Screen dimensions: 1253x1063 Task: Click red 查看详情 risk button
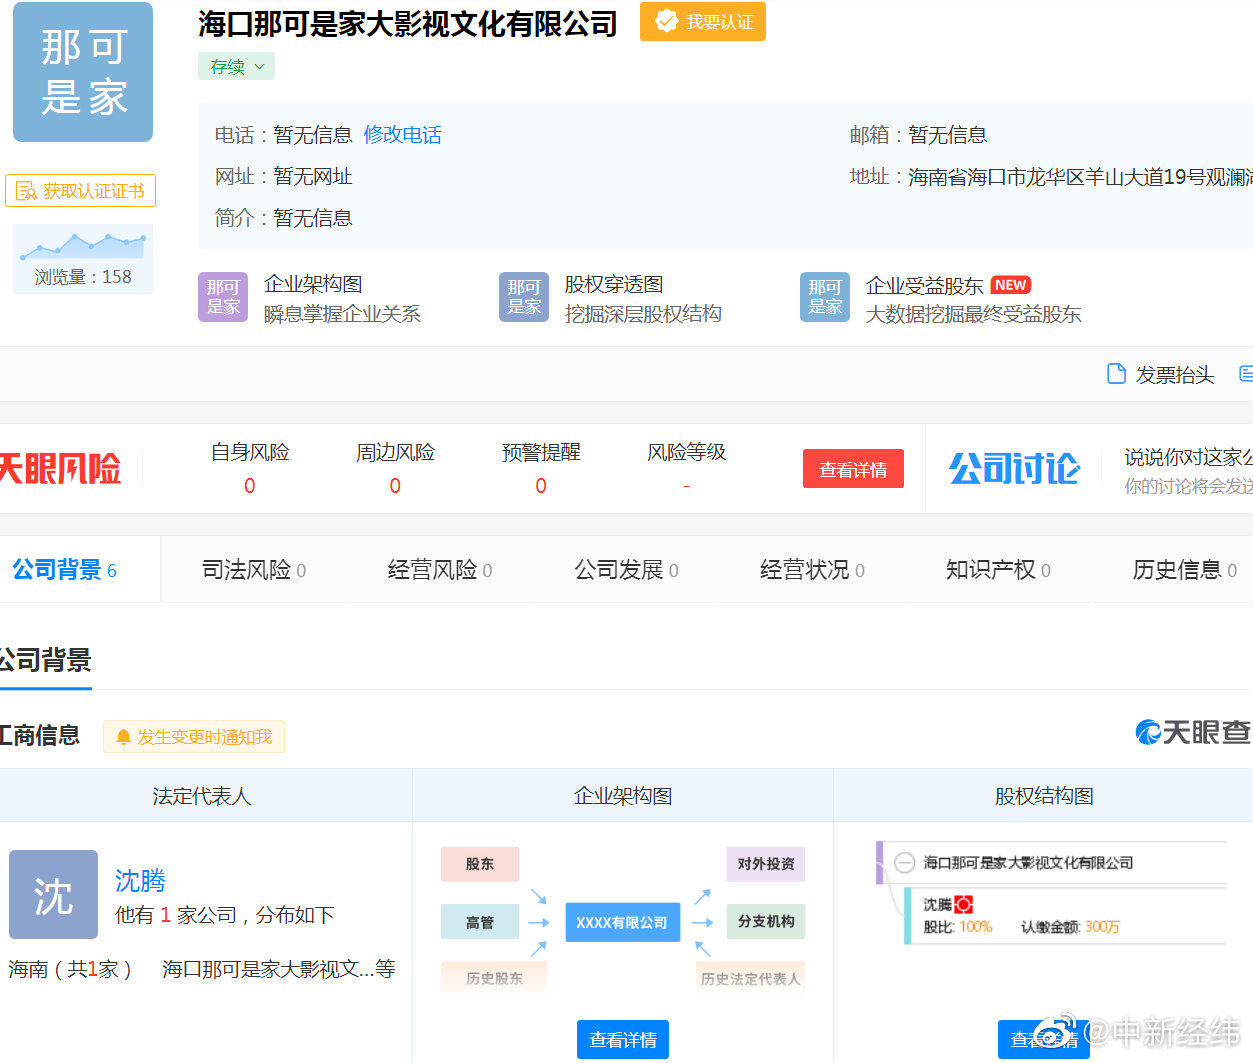coord(853,469)
